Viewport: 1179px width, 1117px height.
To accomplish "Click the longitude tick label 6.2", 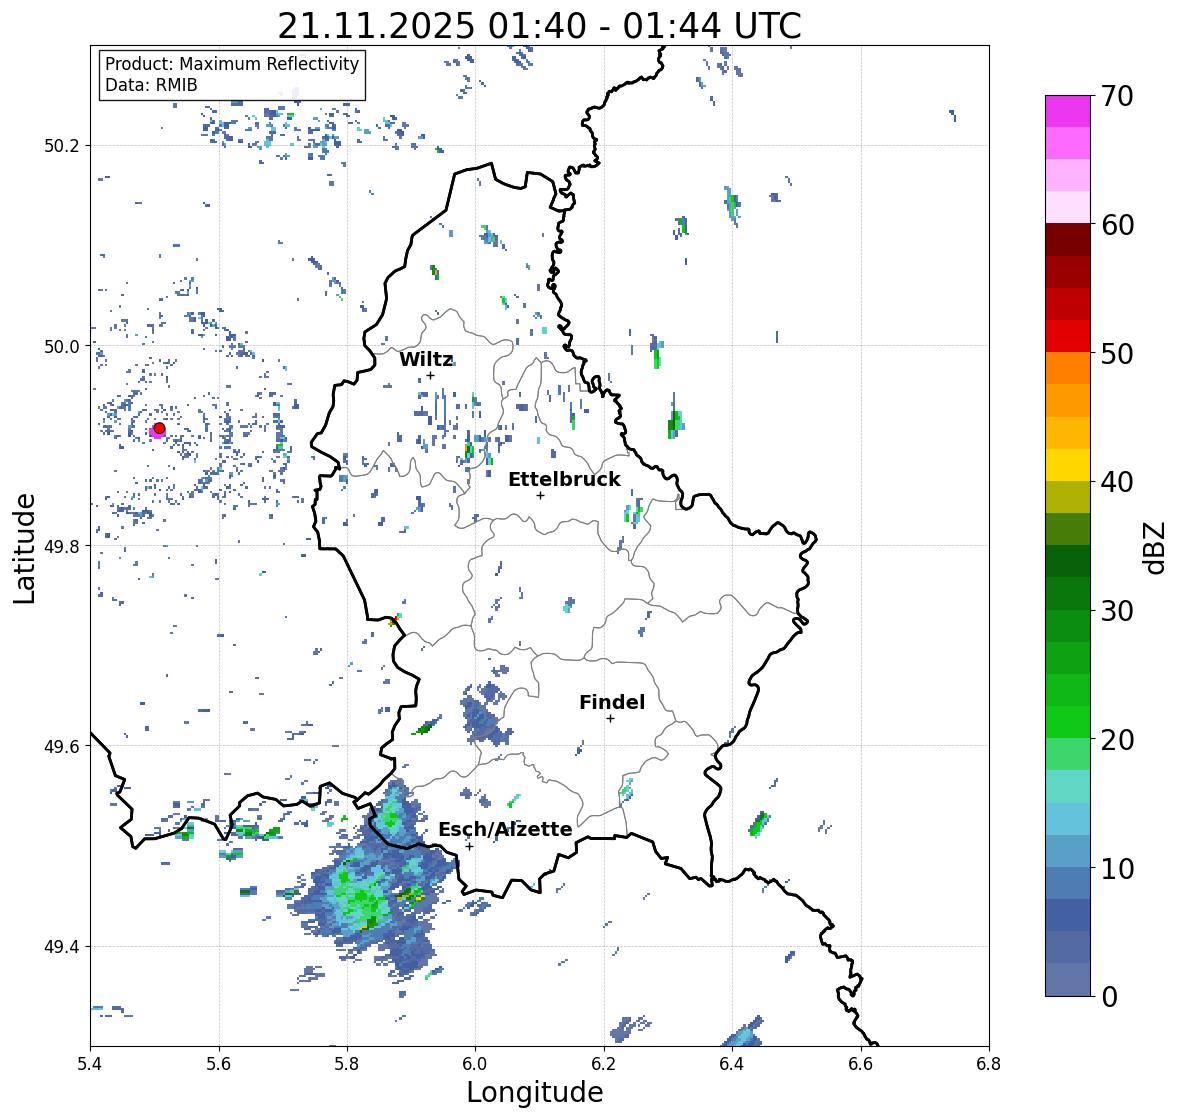I will click(604, 1064).
